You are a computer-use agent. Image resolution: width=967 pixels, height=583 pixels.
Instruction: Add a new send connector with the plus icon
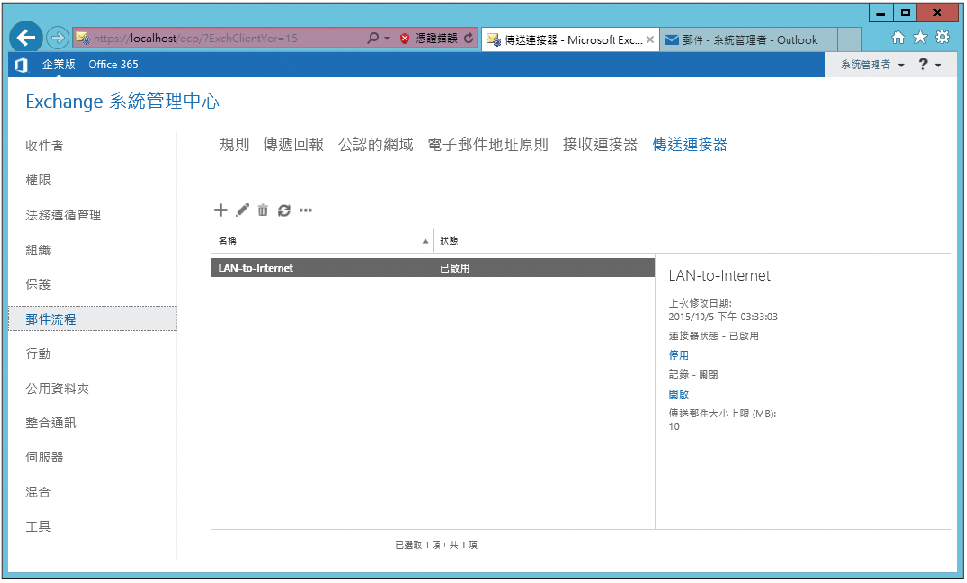[x=221, y=210]
